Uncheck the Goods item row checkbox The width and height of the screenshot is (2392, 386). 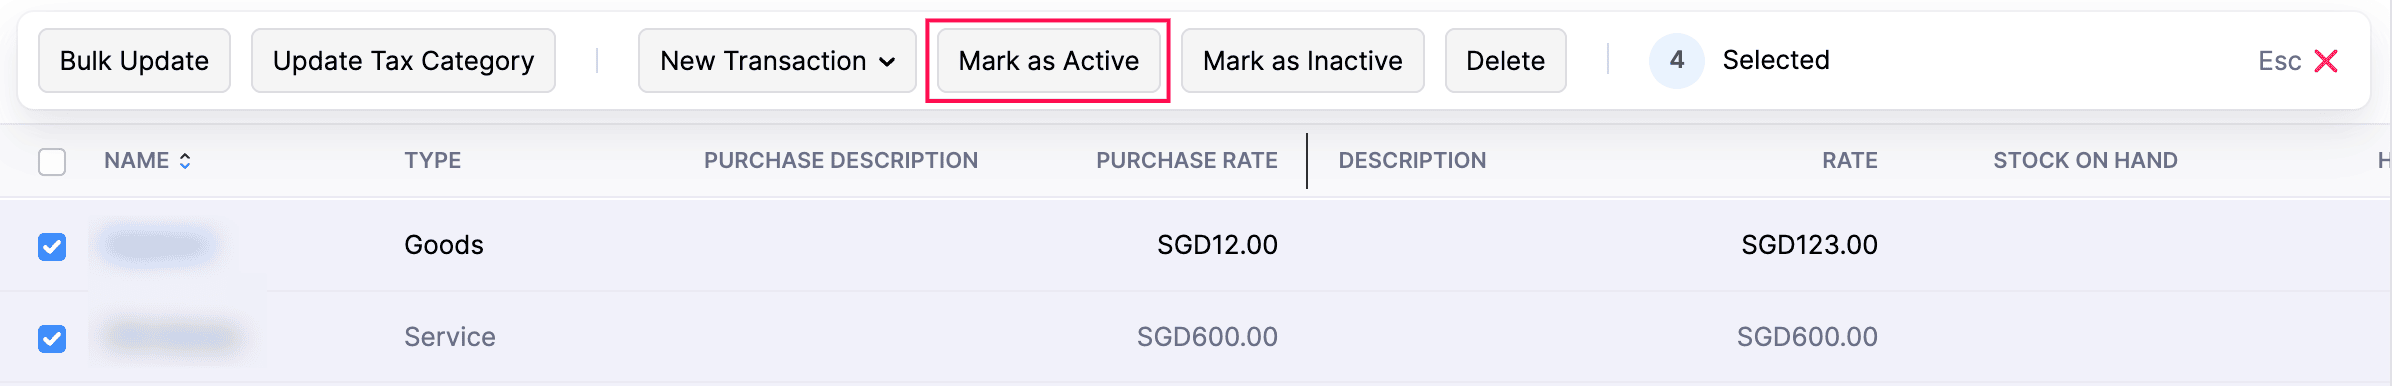point(52,246)
